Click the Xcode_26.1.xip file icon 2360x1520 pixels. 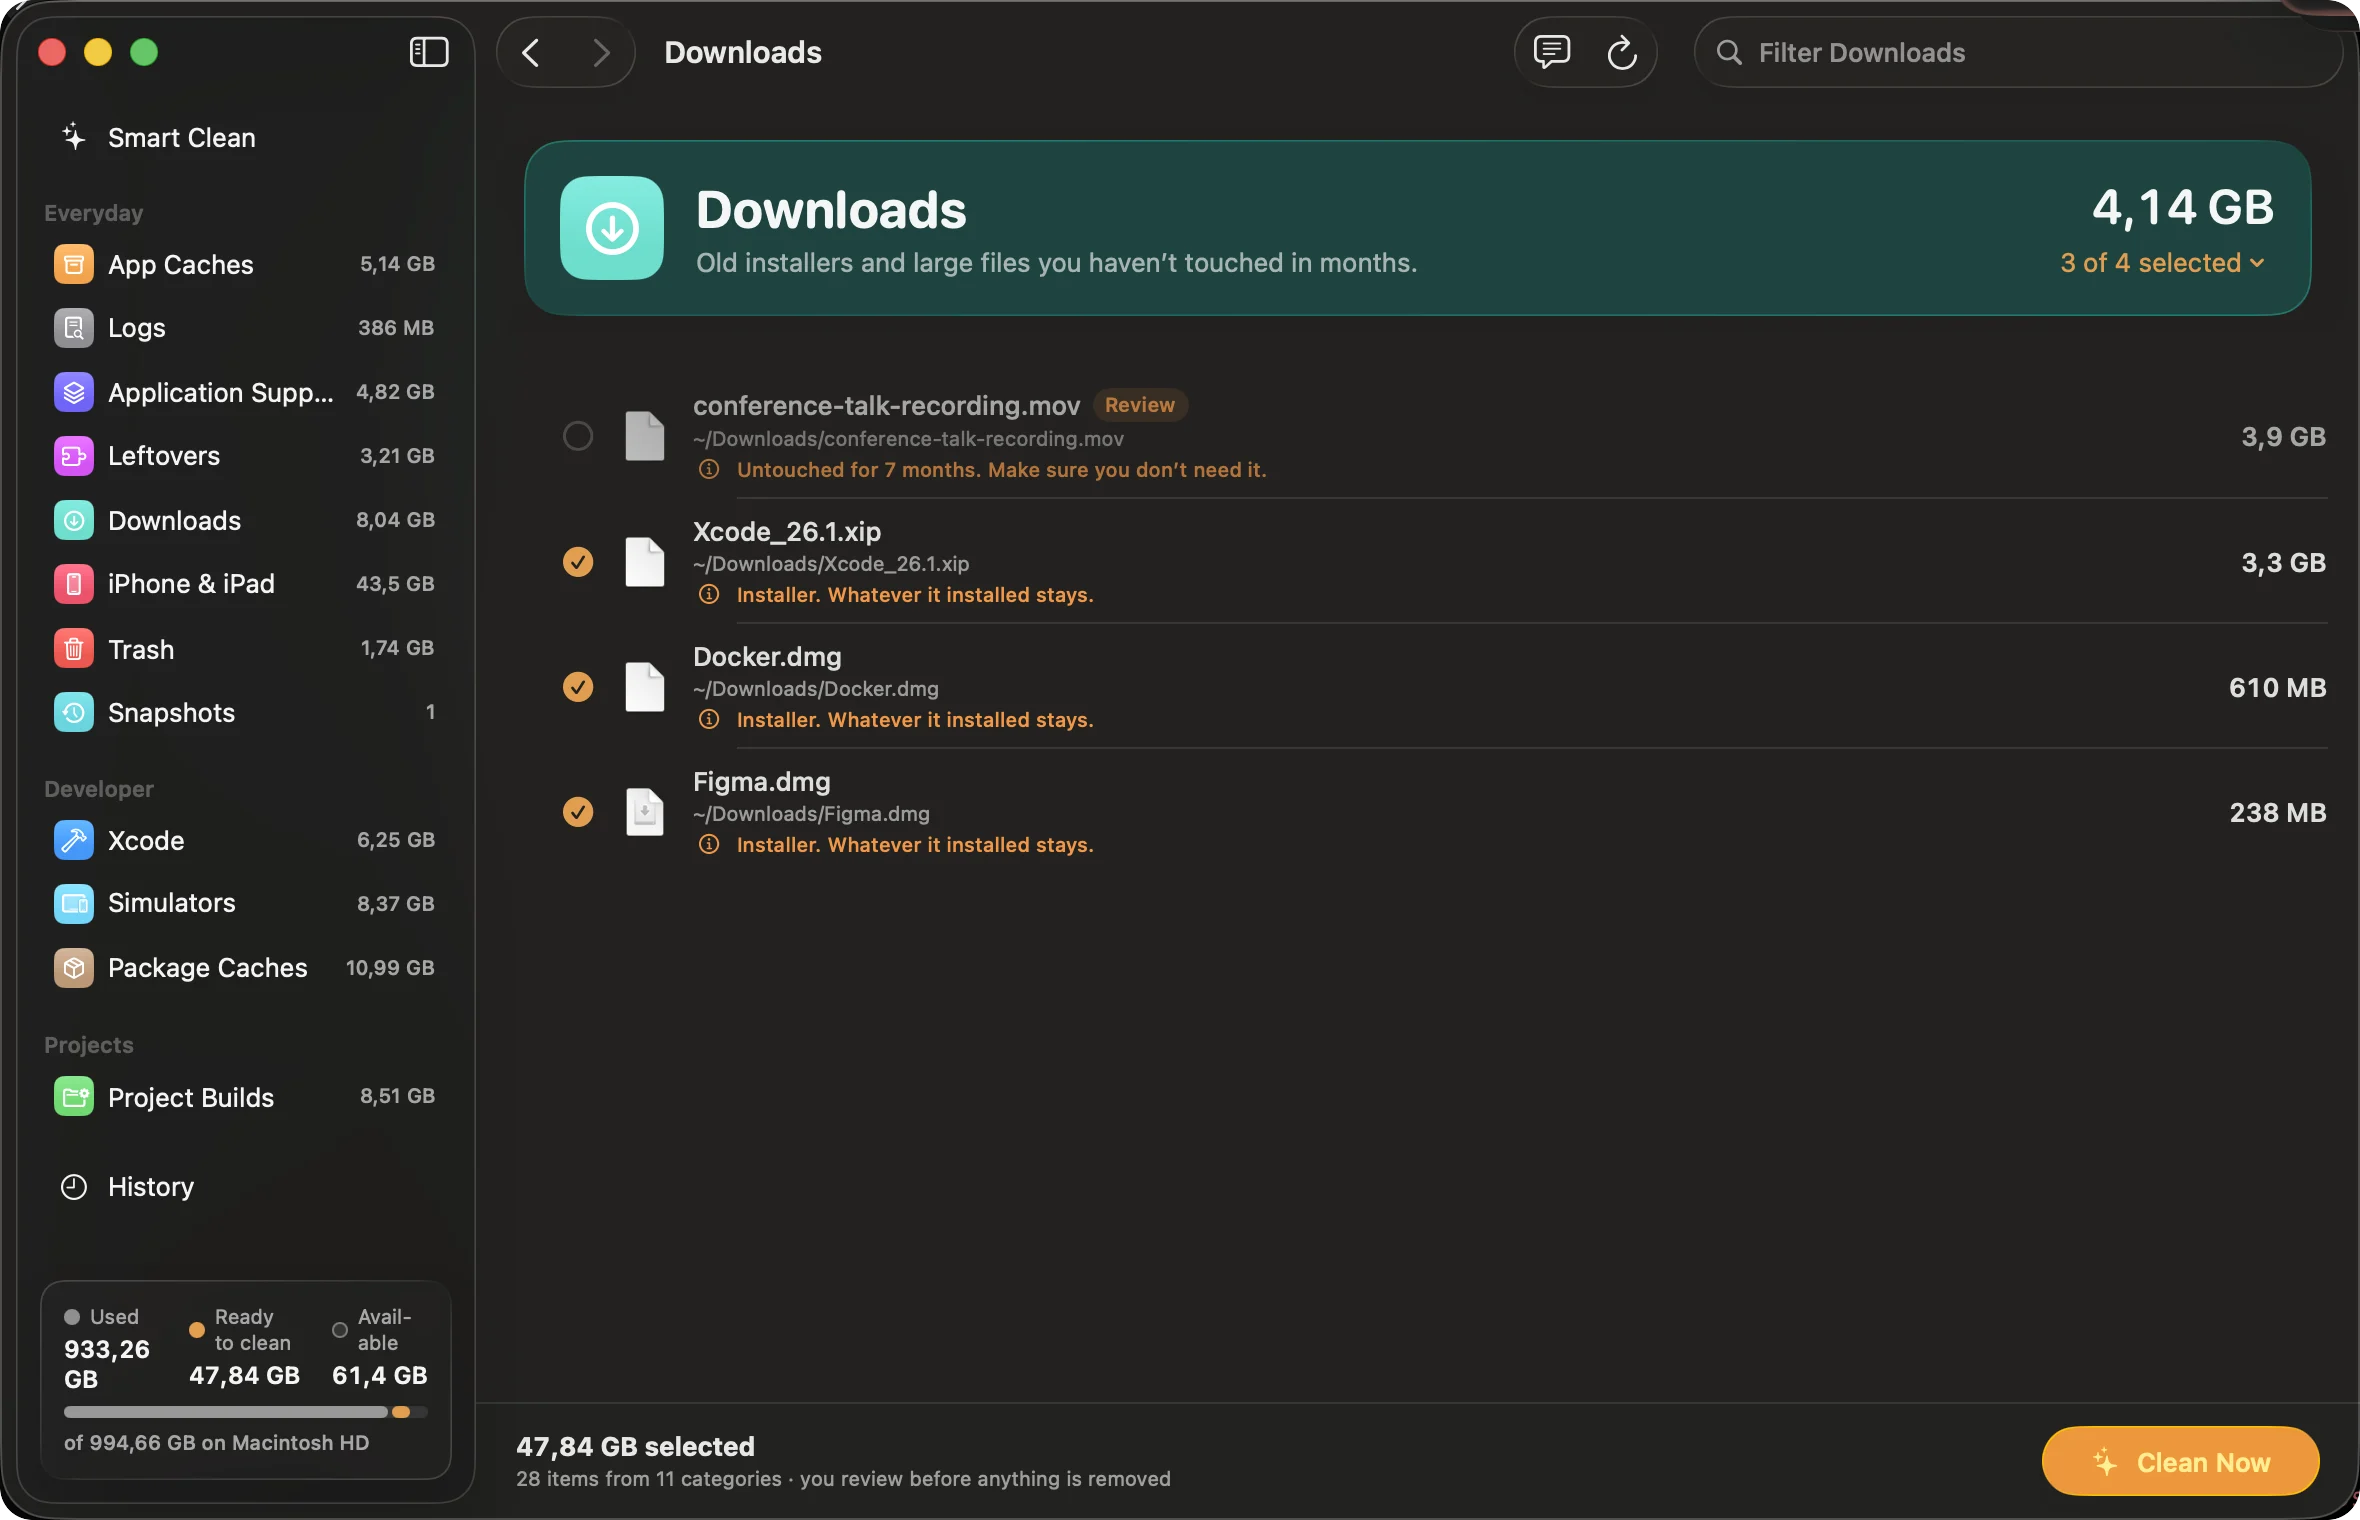tap(645, 562)
